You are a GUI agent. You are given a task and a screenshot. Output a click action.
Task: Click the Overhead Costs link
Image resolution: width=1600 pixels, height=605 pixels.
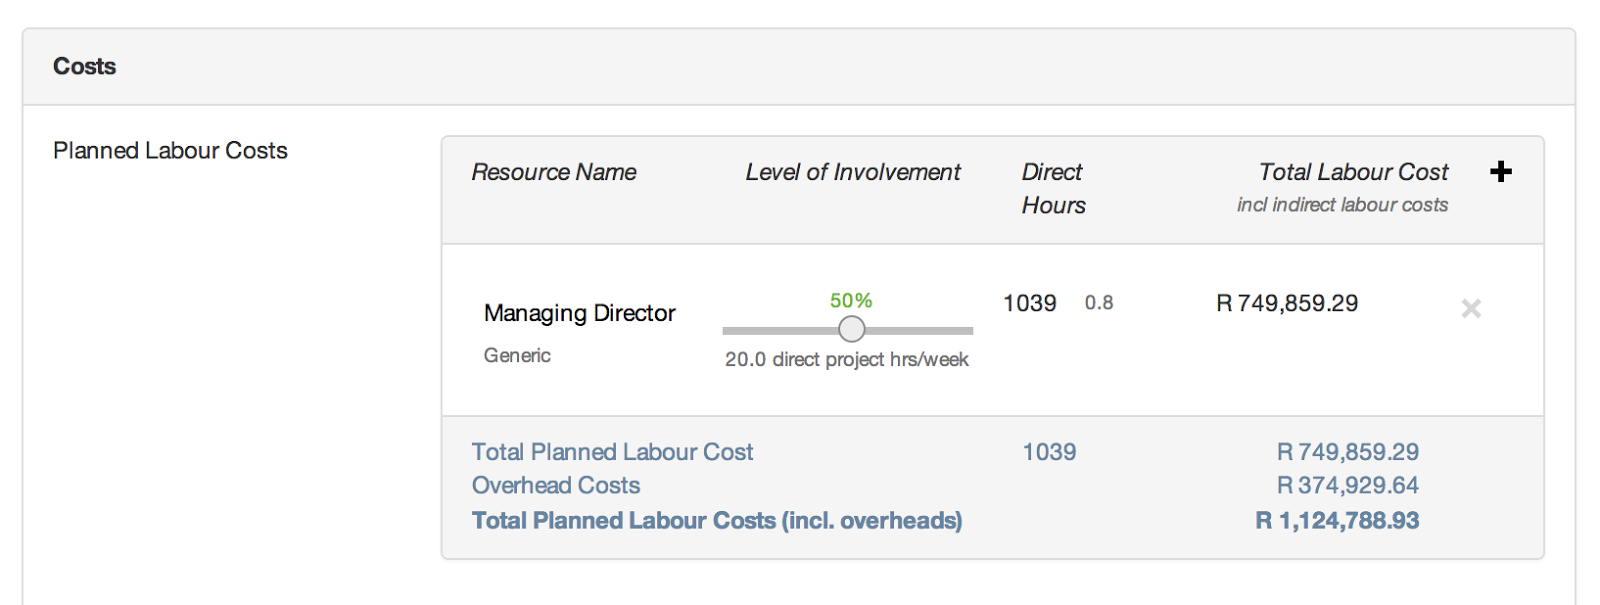point(556,485)
